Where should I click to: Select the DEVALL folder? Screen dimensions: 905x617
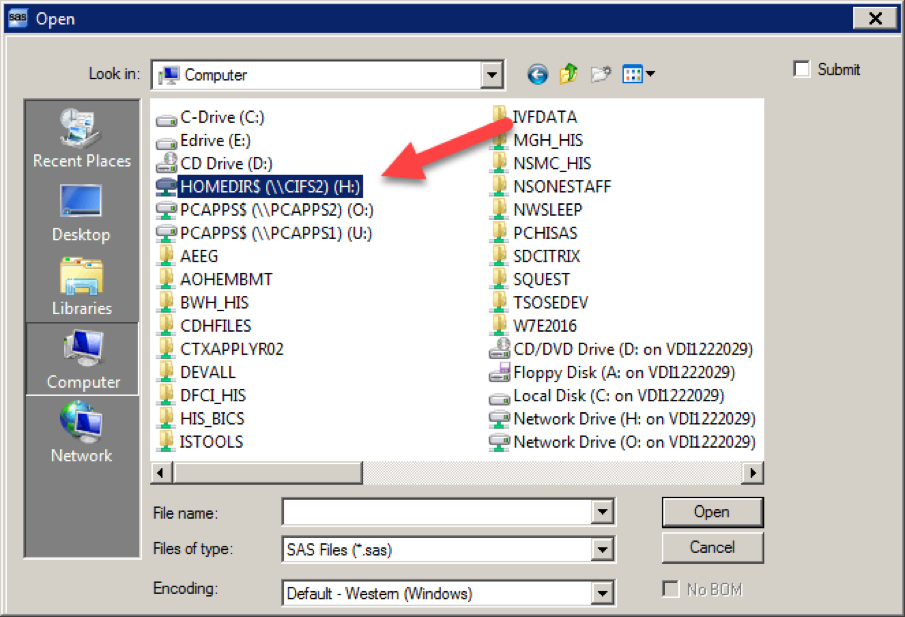point(197,372)
